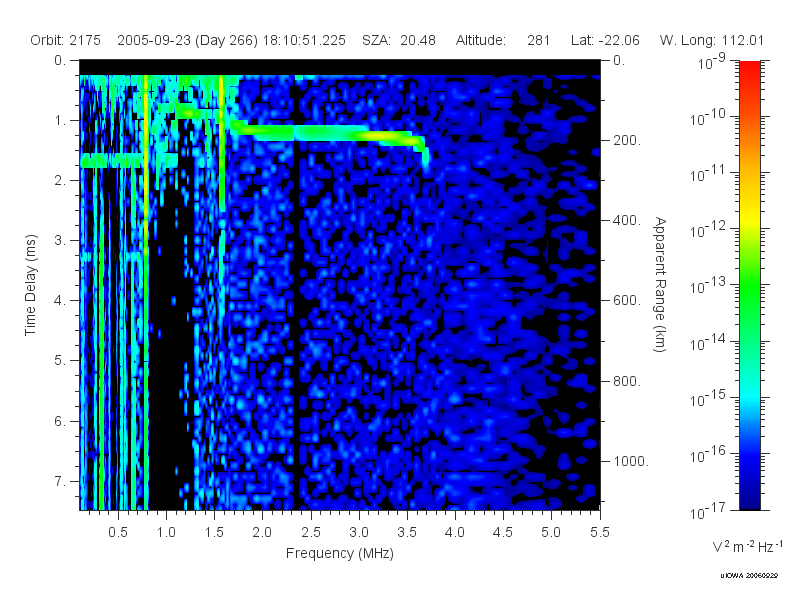Click the '7.' time delay tick label
Viewport: 800px width, 600px height.
[x=61, y=481]
